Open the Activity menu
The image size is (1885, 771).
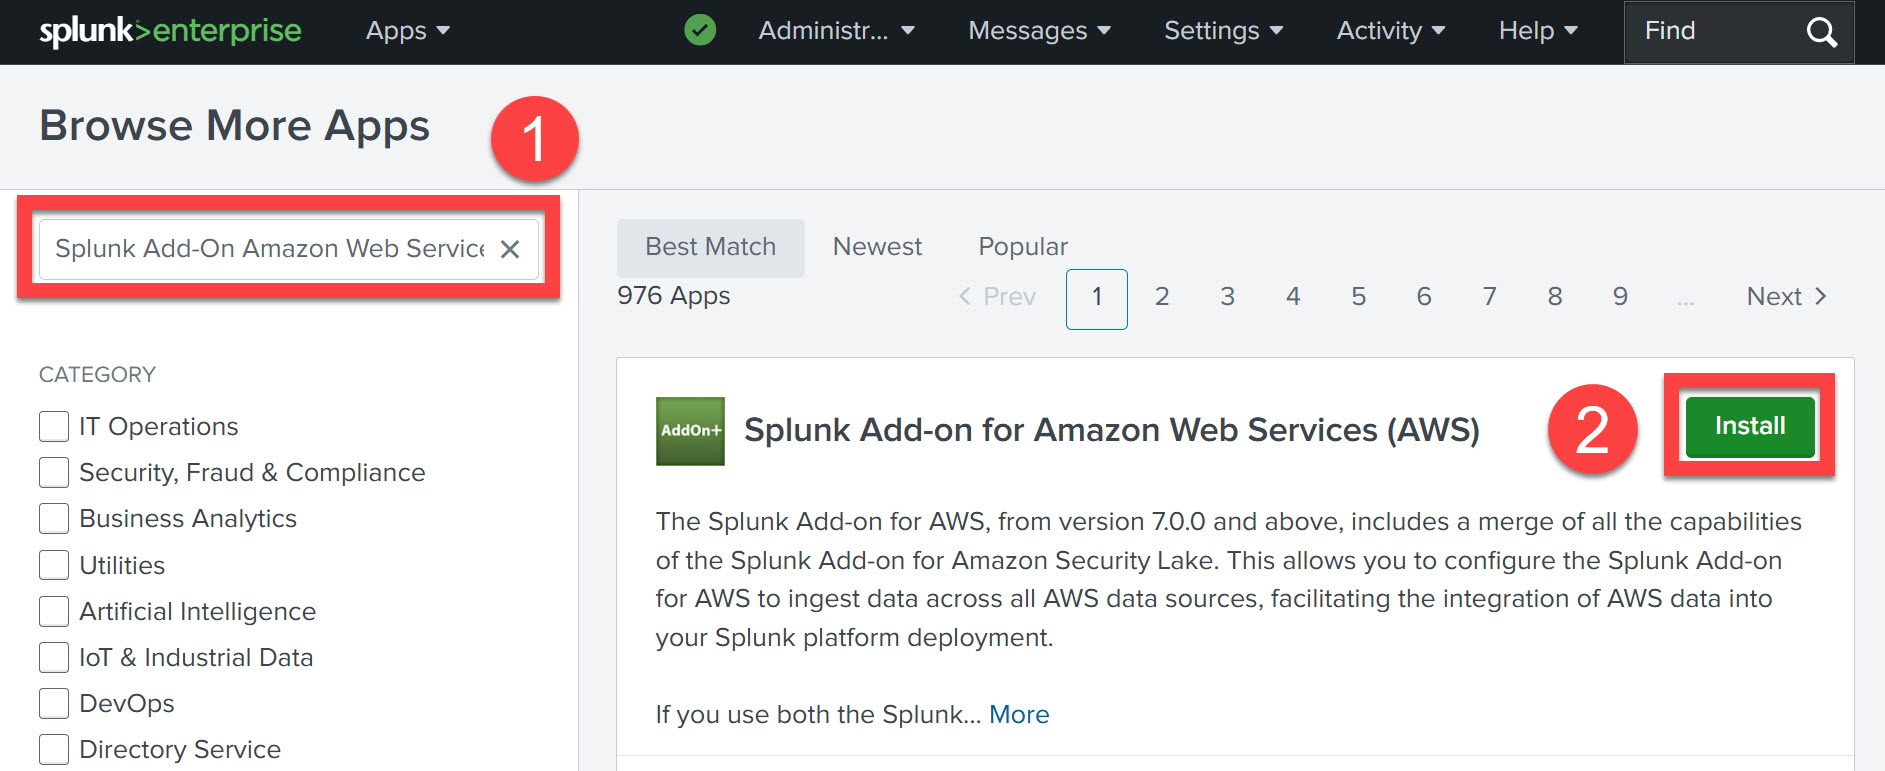(x=1388, y=31)
